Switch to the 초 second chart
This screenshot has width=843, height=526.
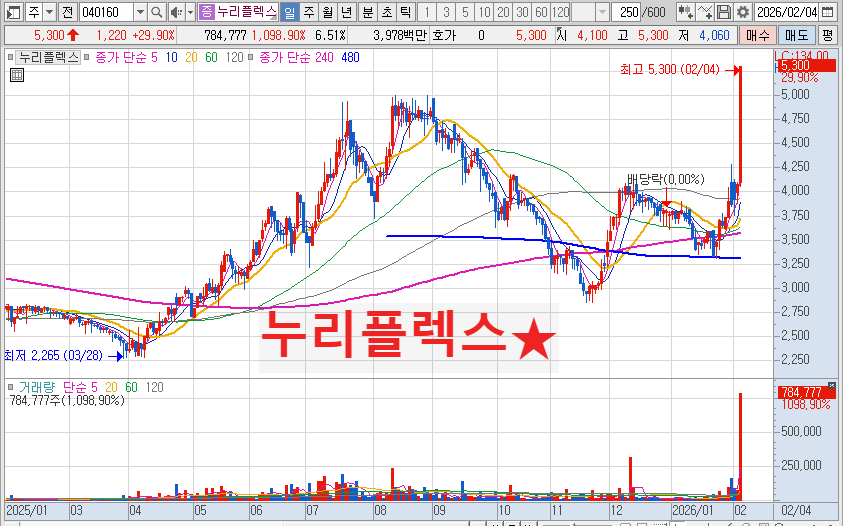387,12
